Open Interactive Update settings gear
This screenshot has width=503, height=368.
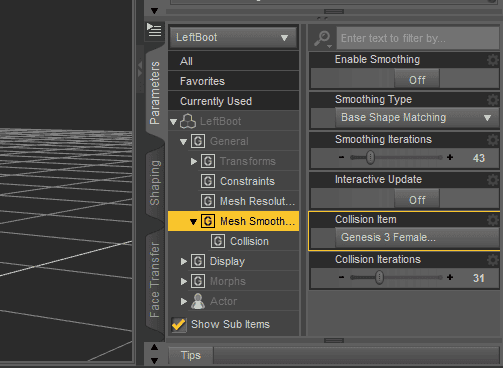pyautogui.click(x=493, y=180)
